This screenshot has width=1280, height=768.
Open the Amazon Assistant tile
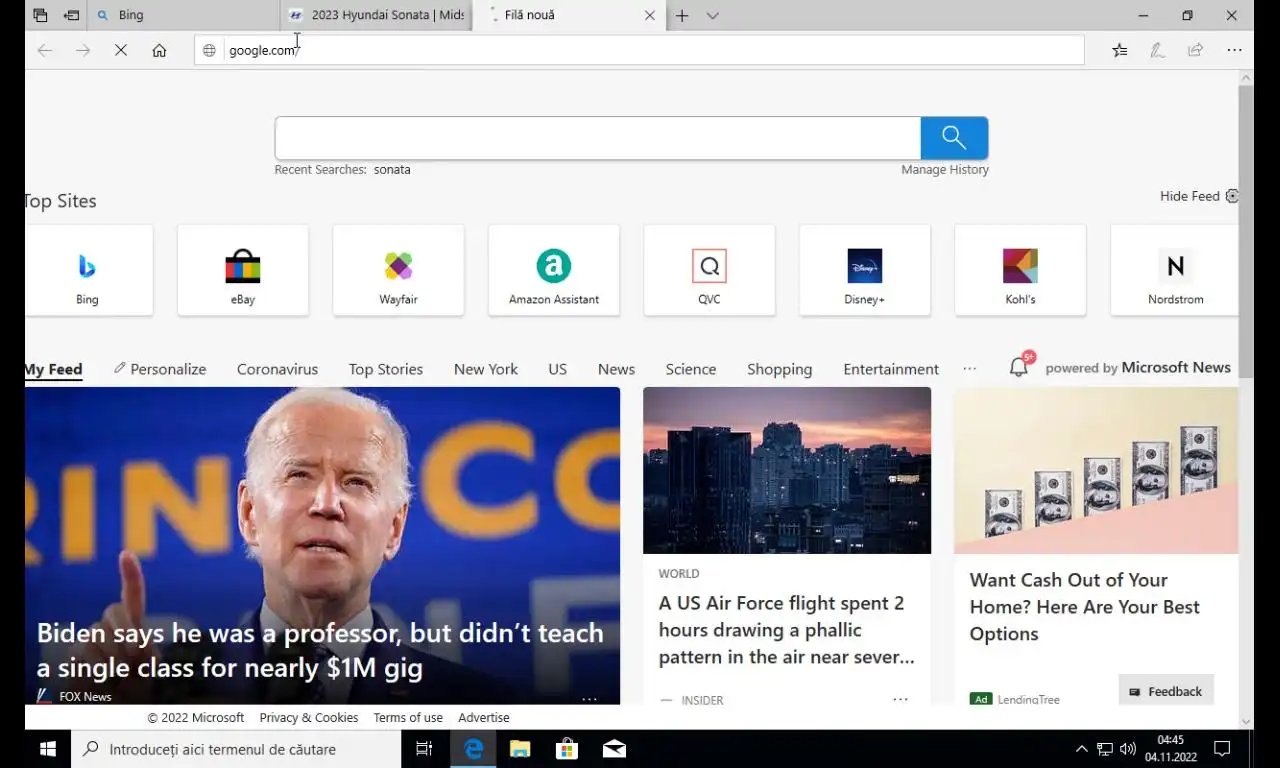click(554, 270)
